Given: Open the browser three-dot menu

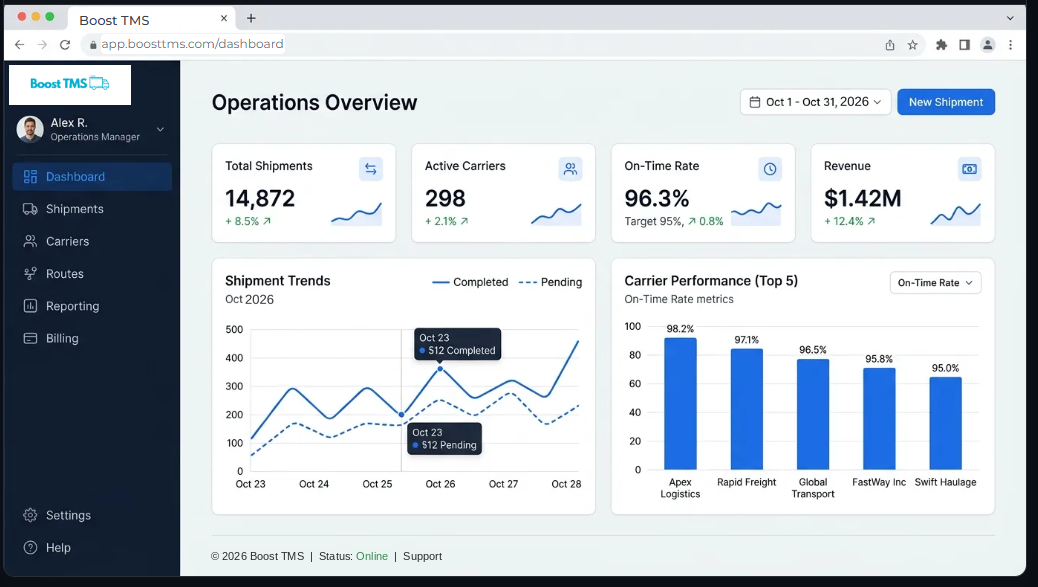Looking at the screenshot, I should [1010, 45].
